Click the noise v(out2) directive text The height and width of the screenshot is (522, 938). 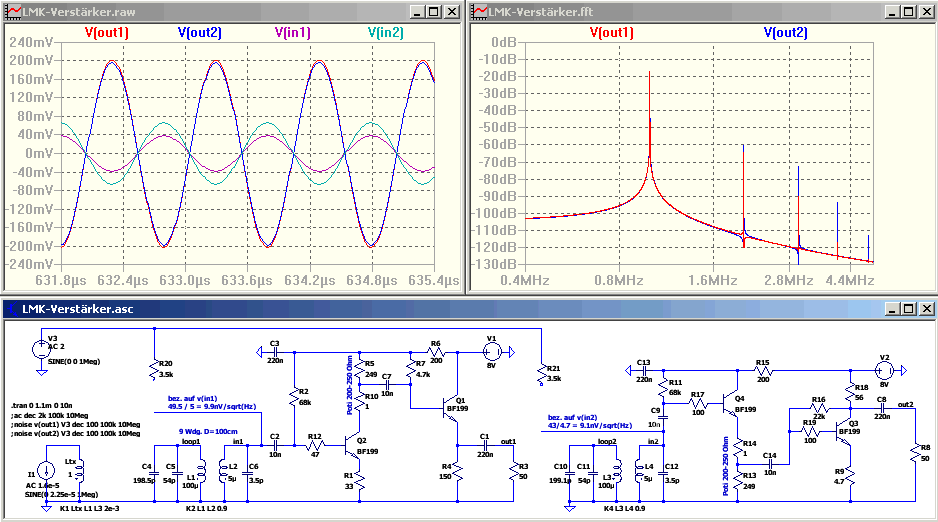coord(75,434)
